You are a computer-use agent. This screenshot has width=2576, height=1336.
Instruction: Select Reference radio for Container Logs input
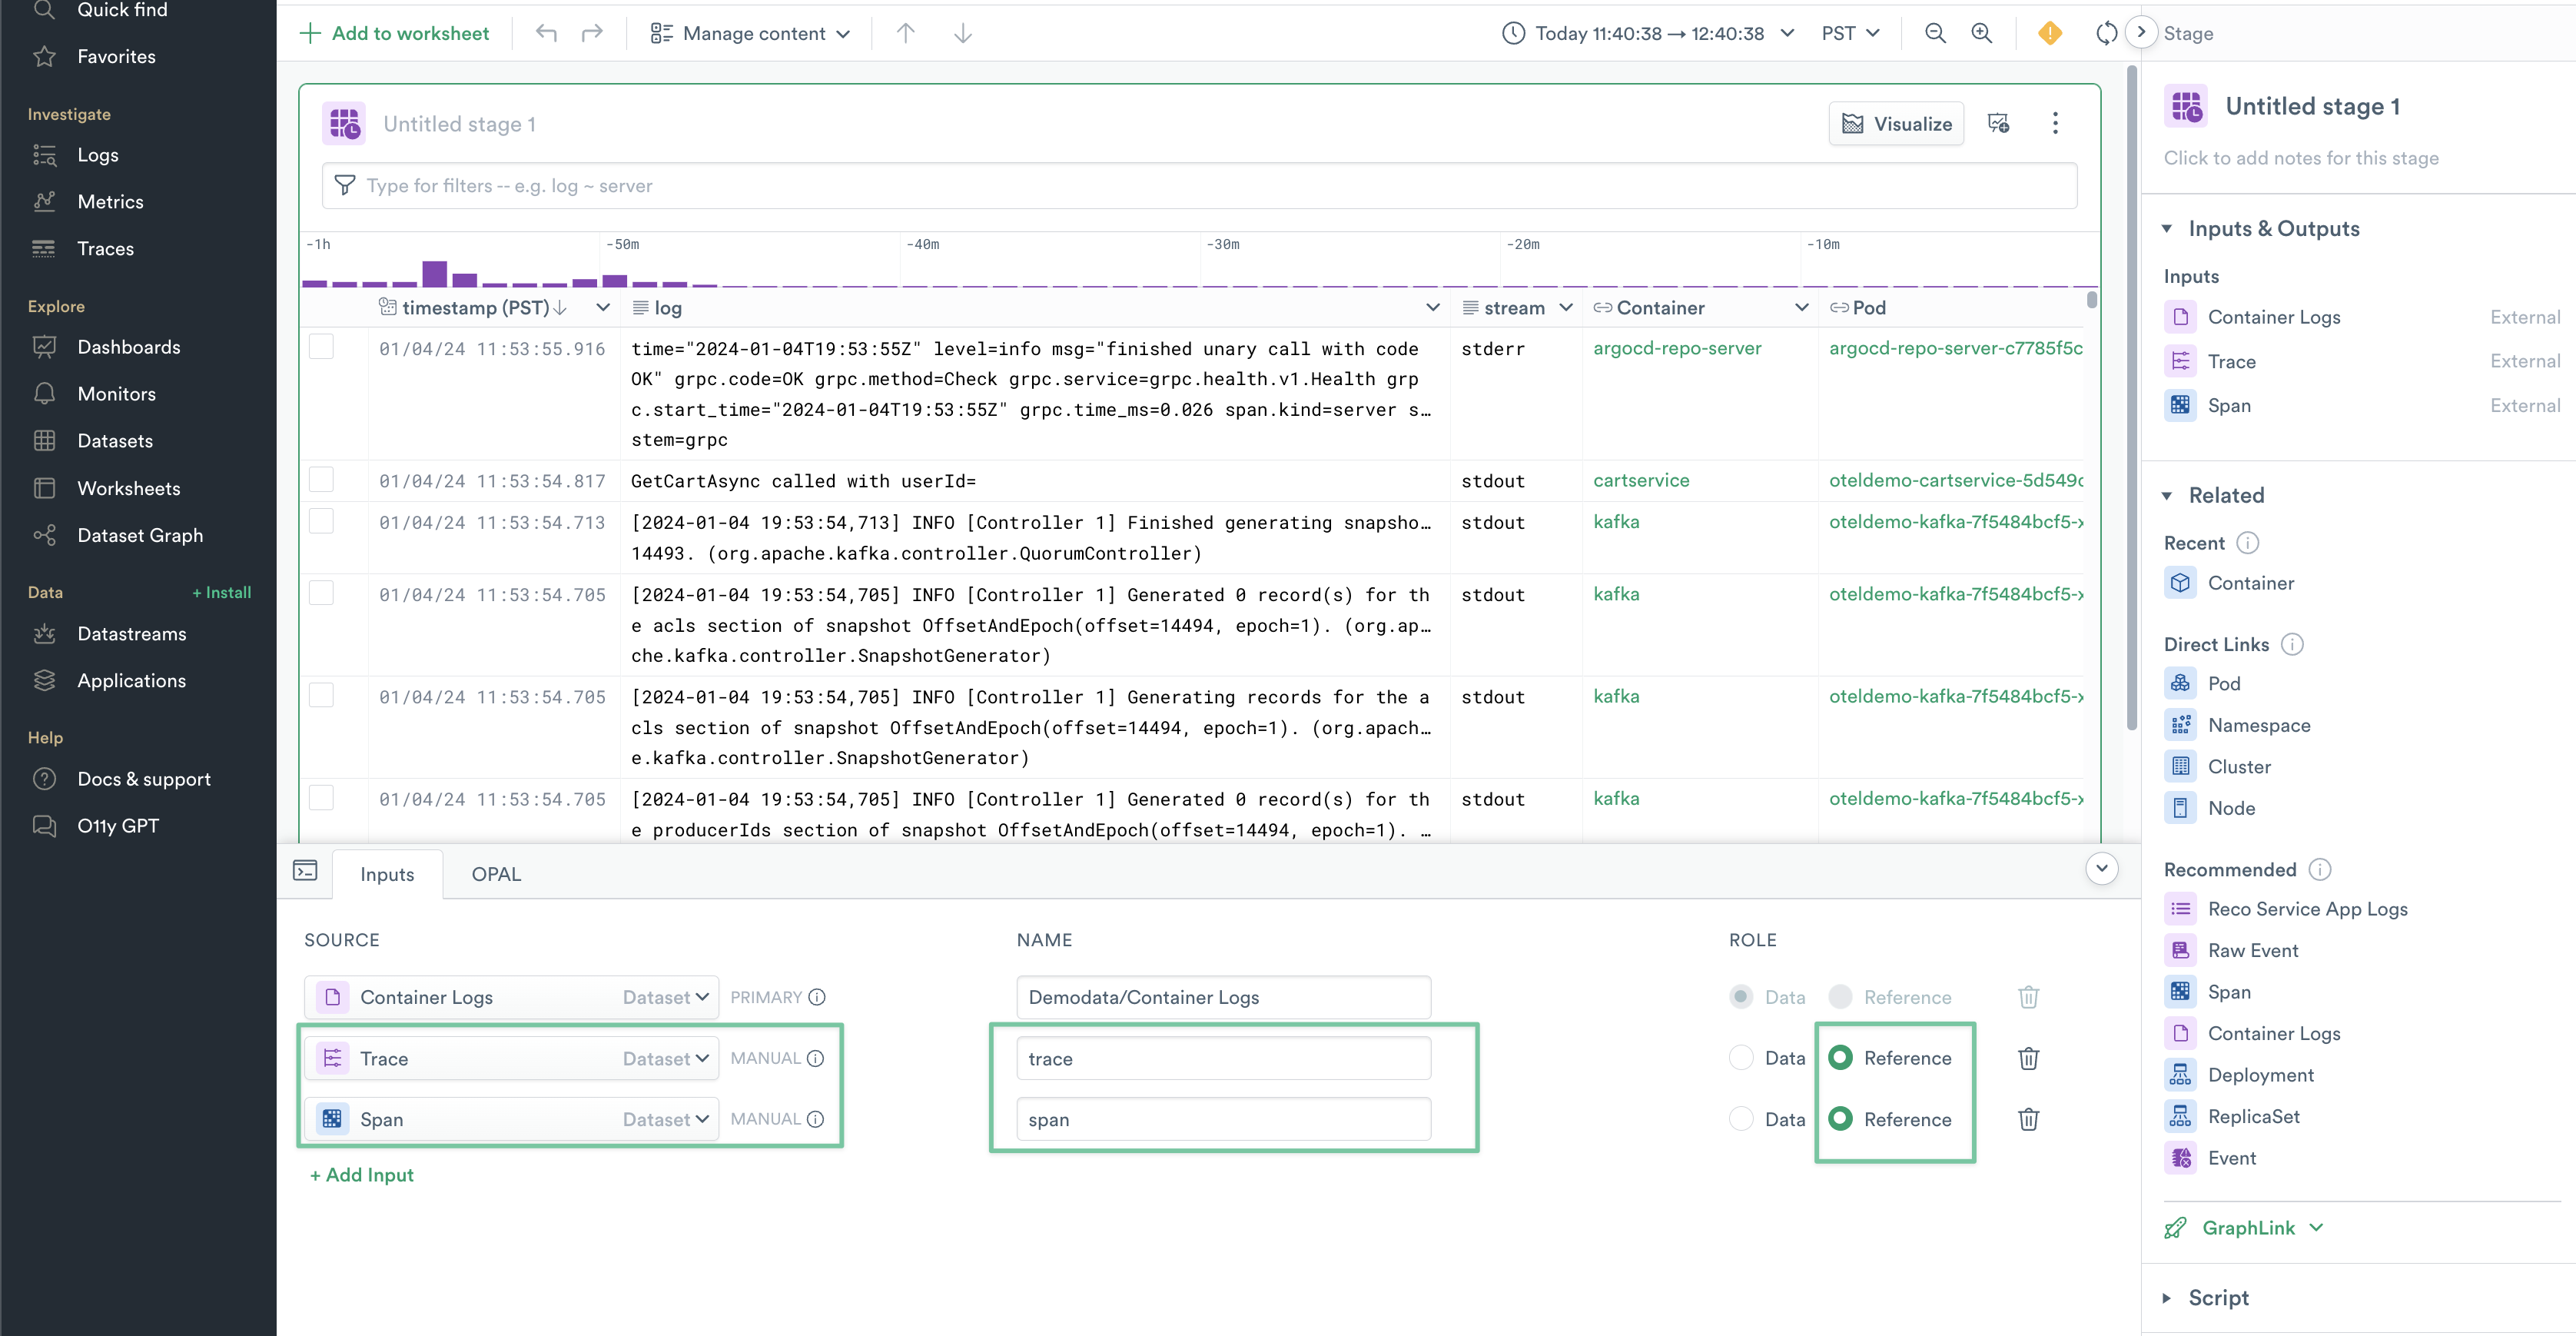[1840, 997]
